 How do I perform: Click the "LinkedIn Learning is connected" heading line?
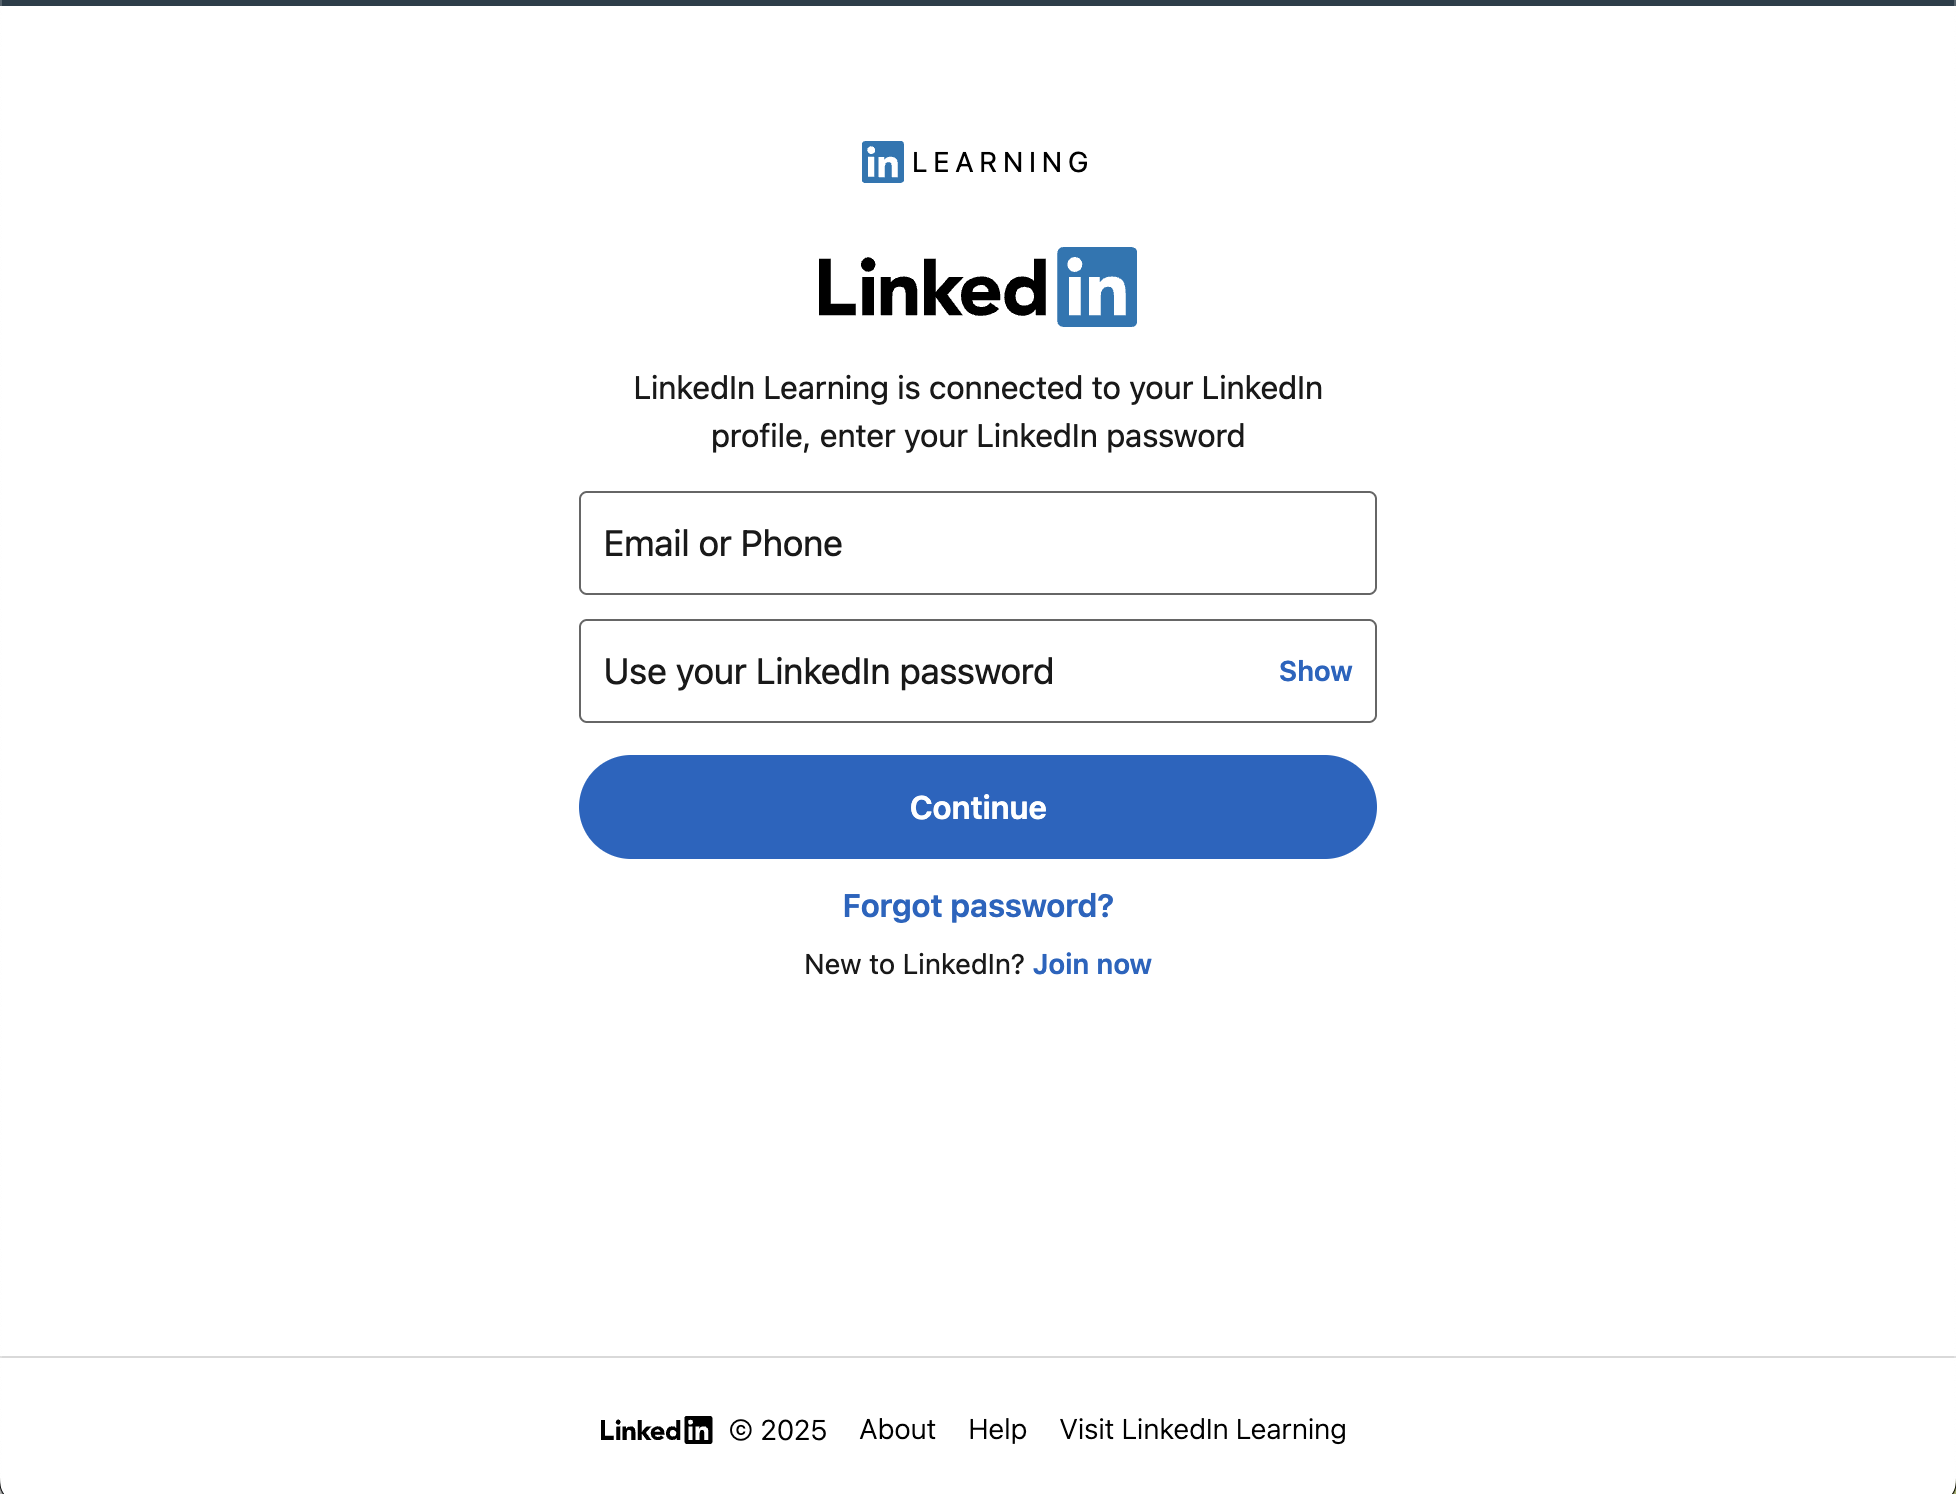[x=977, y=388]
